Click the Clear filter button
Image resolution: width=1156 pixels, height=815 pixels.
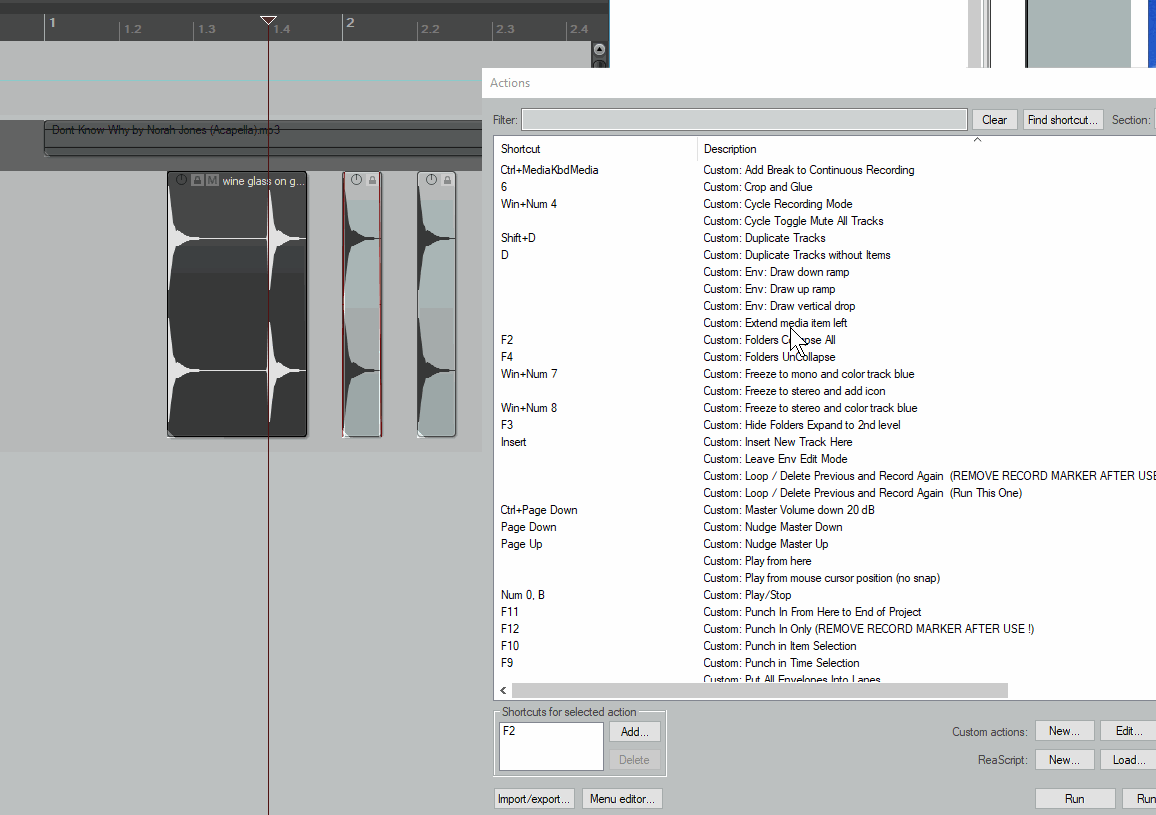click(x=994, y=119)
